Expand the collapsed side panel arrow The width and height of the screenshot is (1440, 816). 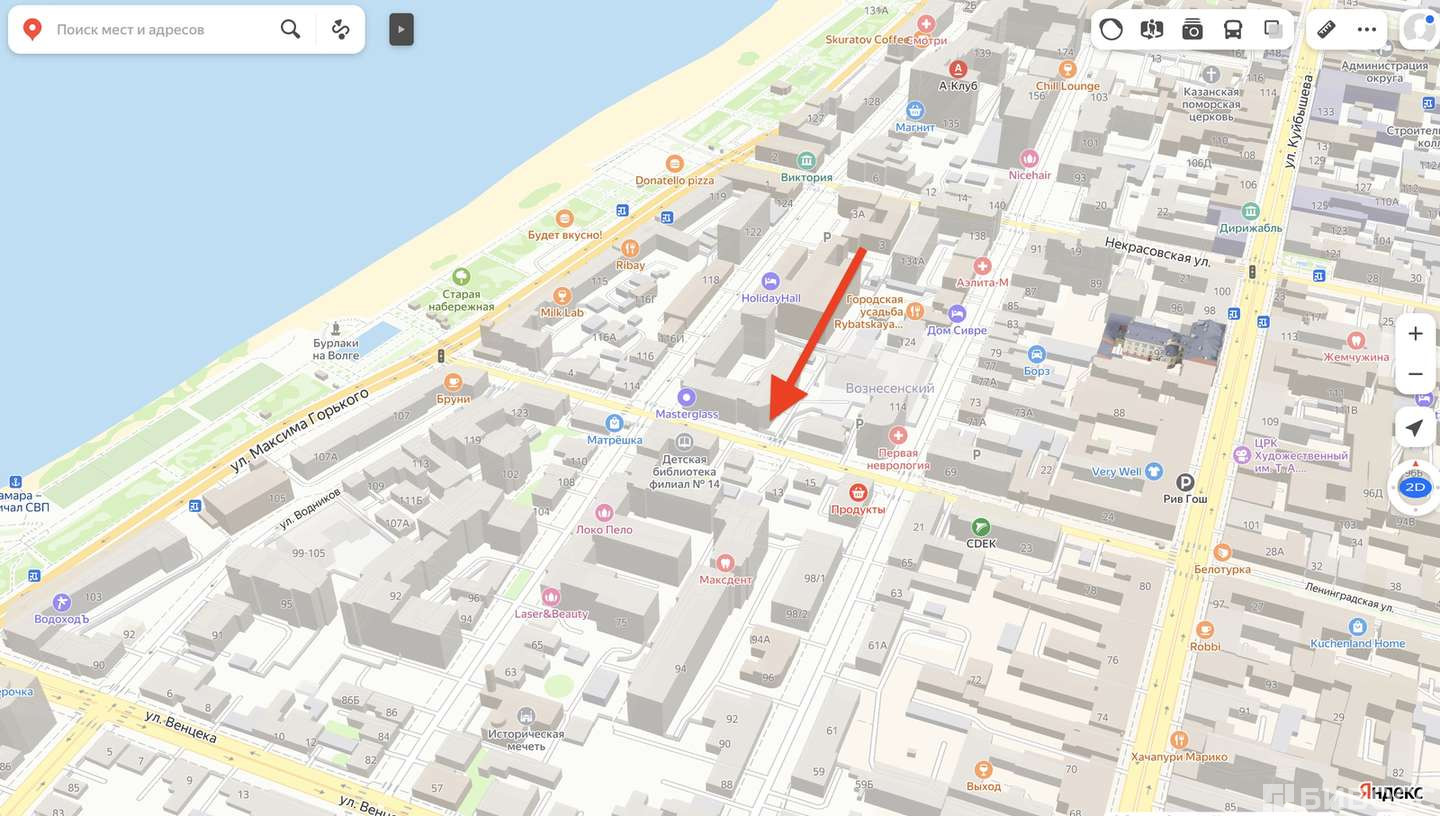click(x=401, y=29)
